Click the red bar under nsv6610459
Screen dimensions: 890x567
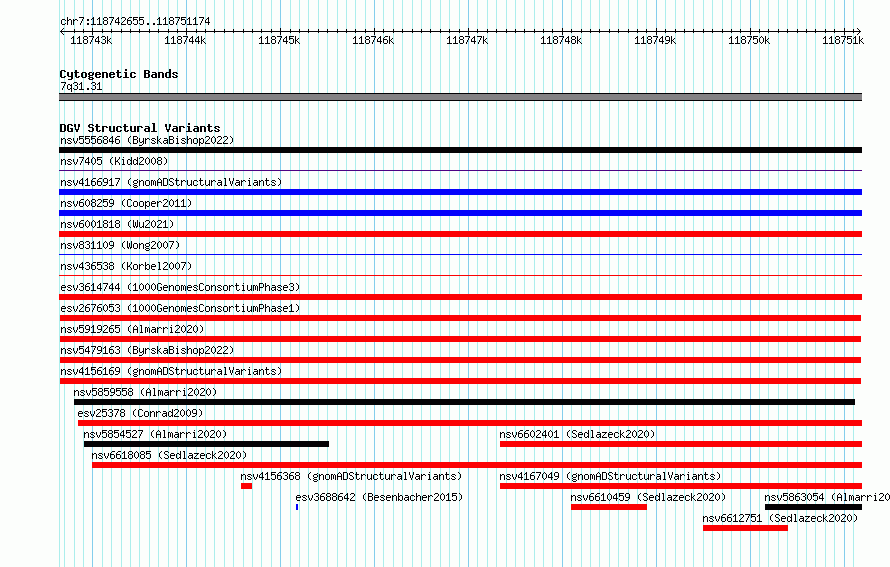[x=608, y=507]
